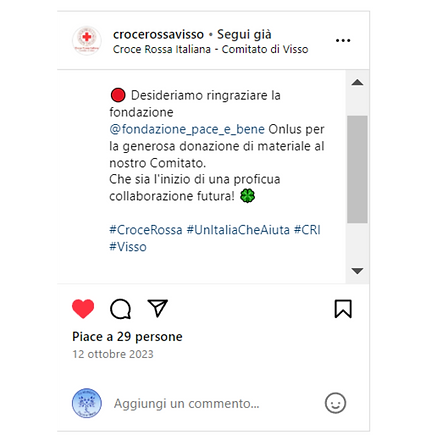Open @fondazione_pace_e_bene mention
This screenshot has width=445, height=444.
[187, 129]
